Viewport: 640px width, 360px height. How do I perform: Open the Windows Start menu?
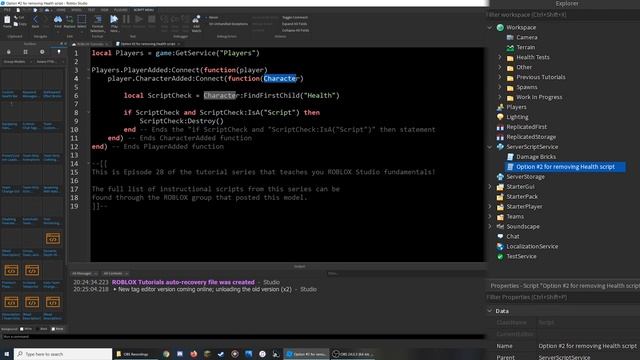[x=7, y=354]
